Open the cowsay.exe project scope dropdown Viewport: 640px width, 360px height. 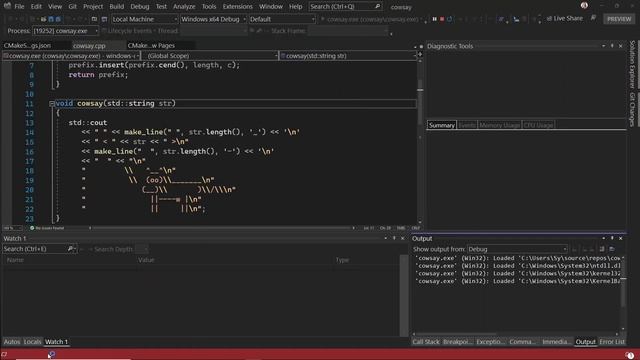(71, 56)
